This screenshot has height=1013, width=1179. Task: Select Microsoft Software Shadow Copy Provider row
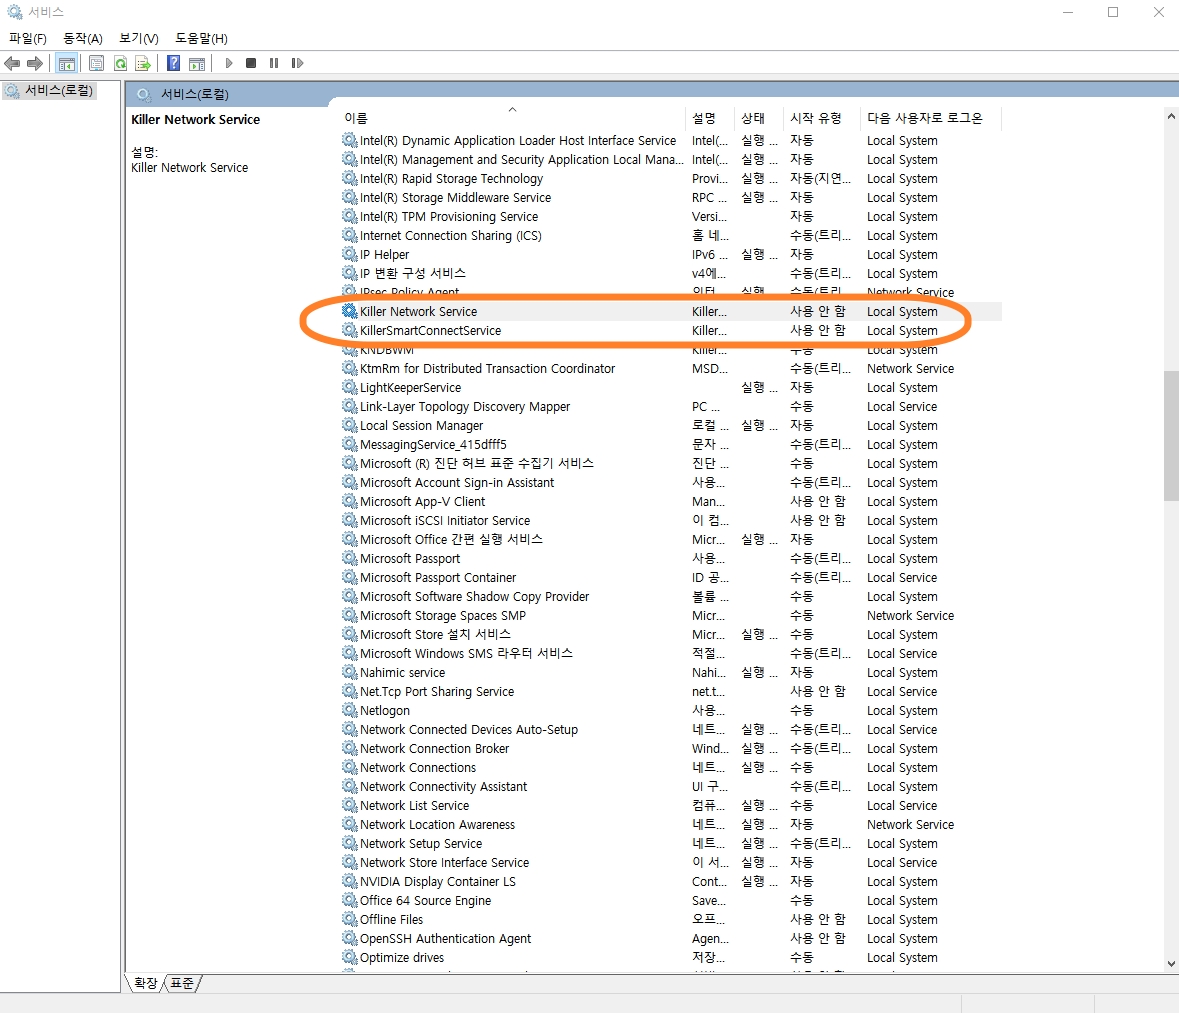[x=671, y=596]
